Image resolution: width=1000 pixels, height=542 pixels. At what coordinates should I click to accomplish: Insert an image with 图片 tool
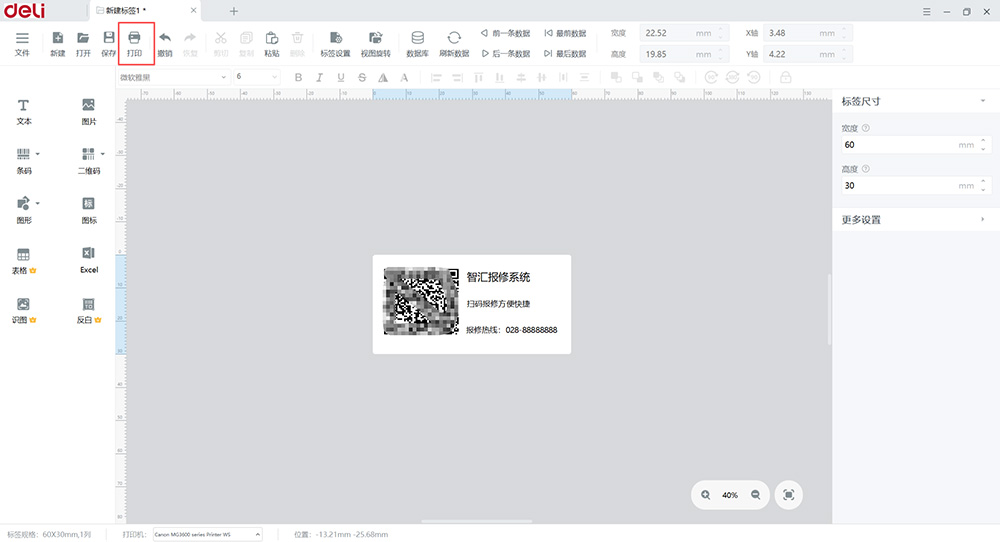[89, 112]
